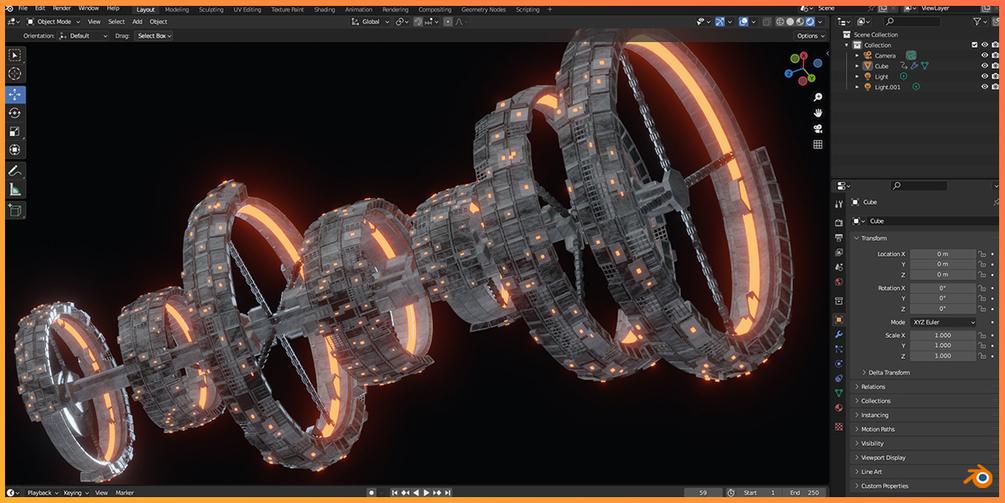Switch to the Geometry Nodes workspace tab
Screen dimensions: 1005x503
click(x=483, y=10)
